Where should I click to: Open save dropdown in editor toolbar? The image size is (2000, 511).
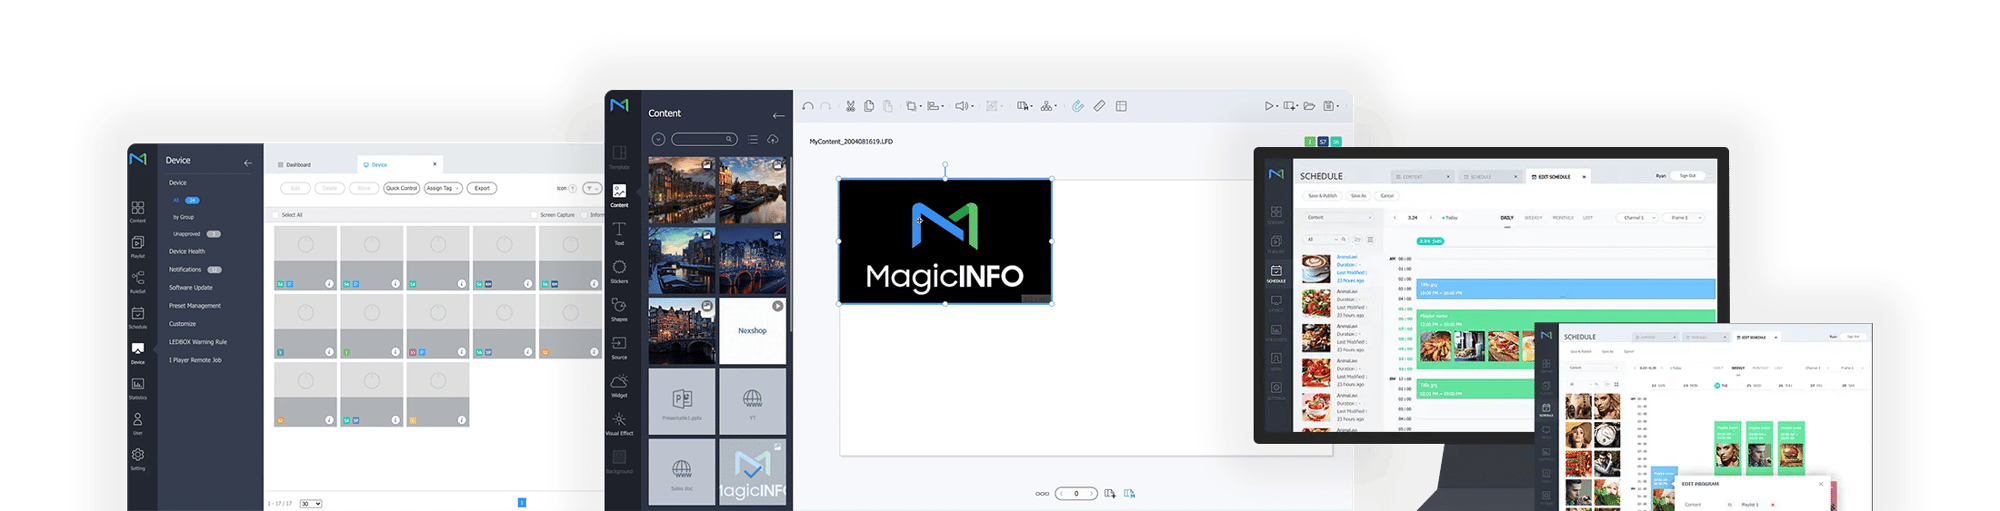(1331, 106)
